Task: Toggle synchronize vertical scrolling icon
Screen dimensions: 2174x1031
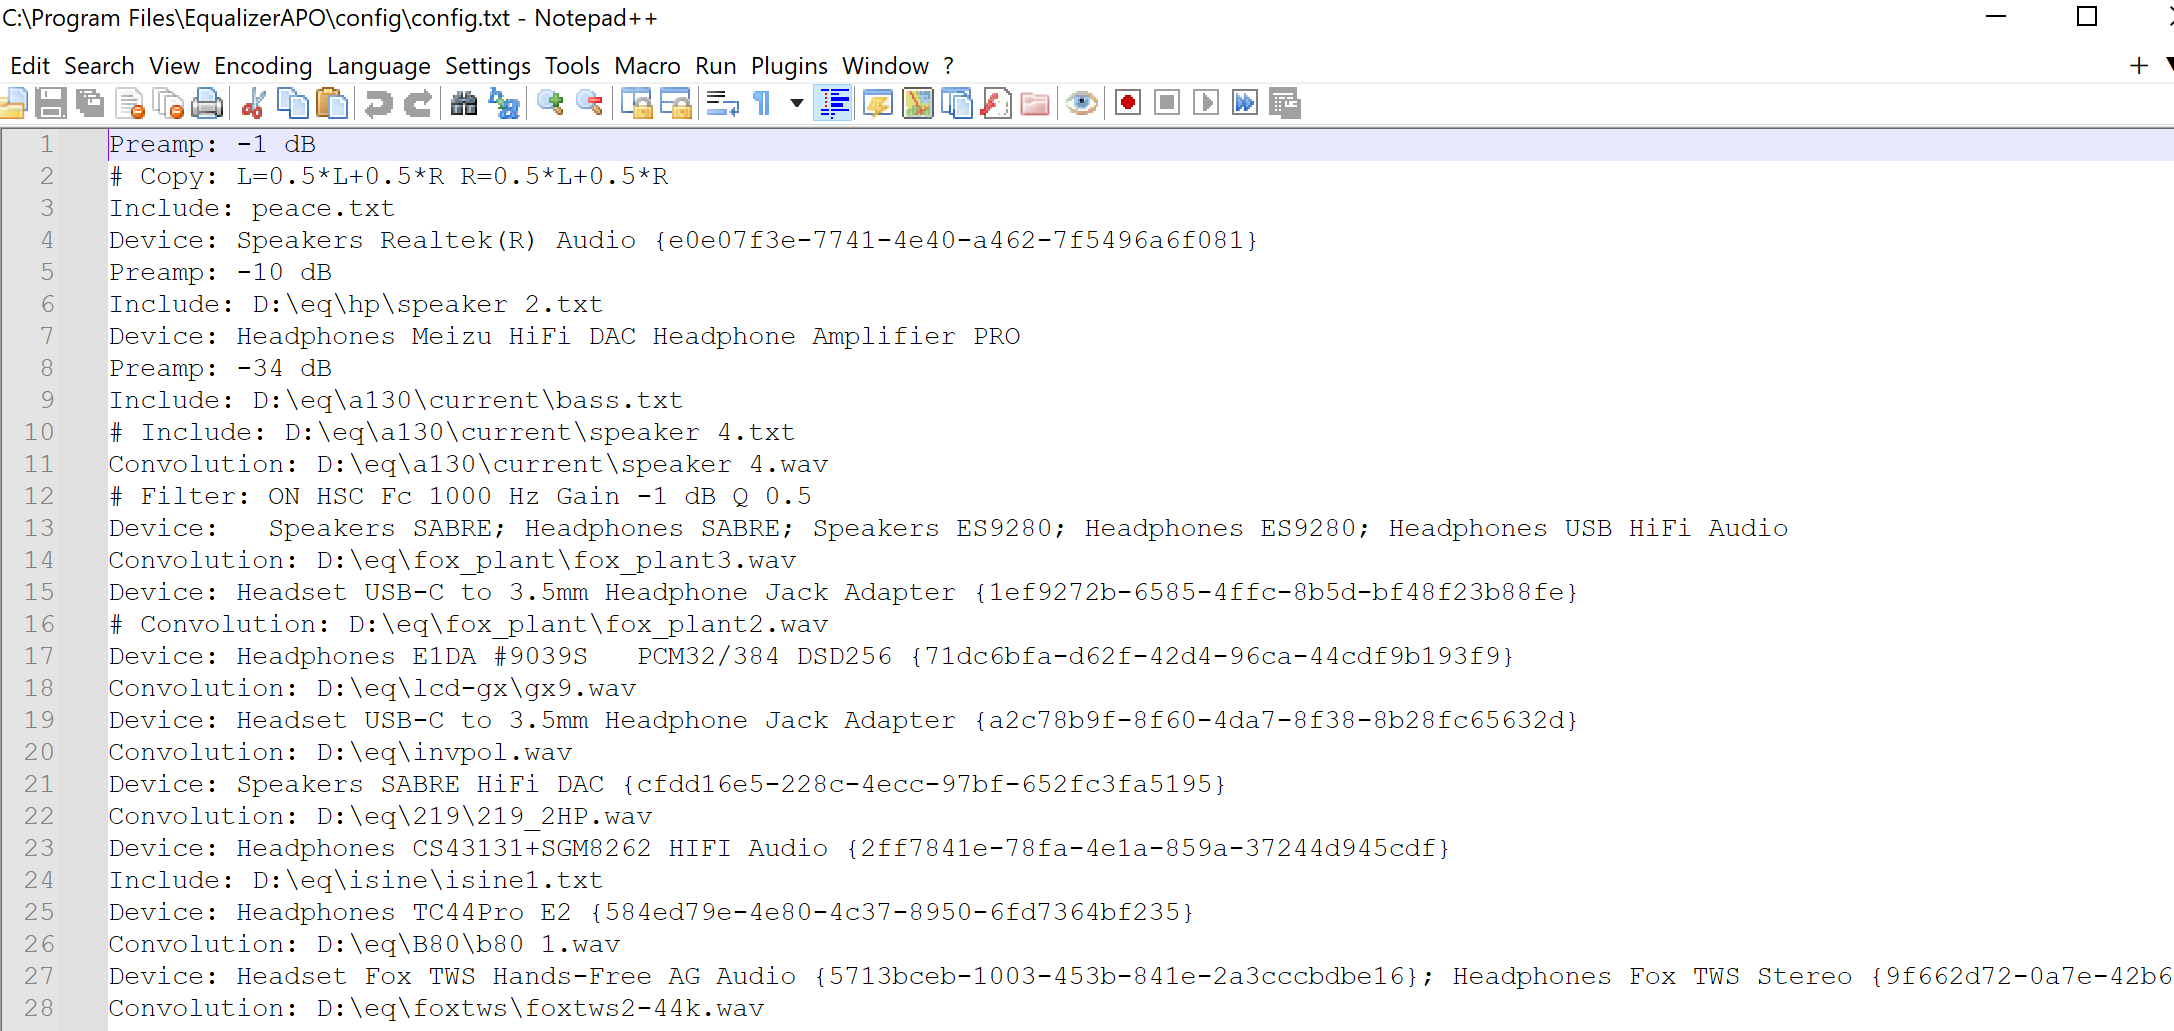Action: tap(637, 103)
